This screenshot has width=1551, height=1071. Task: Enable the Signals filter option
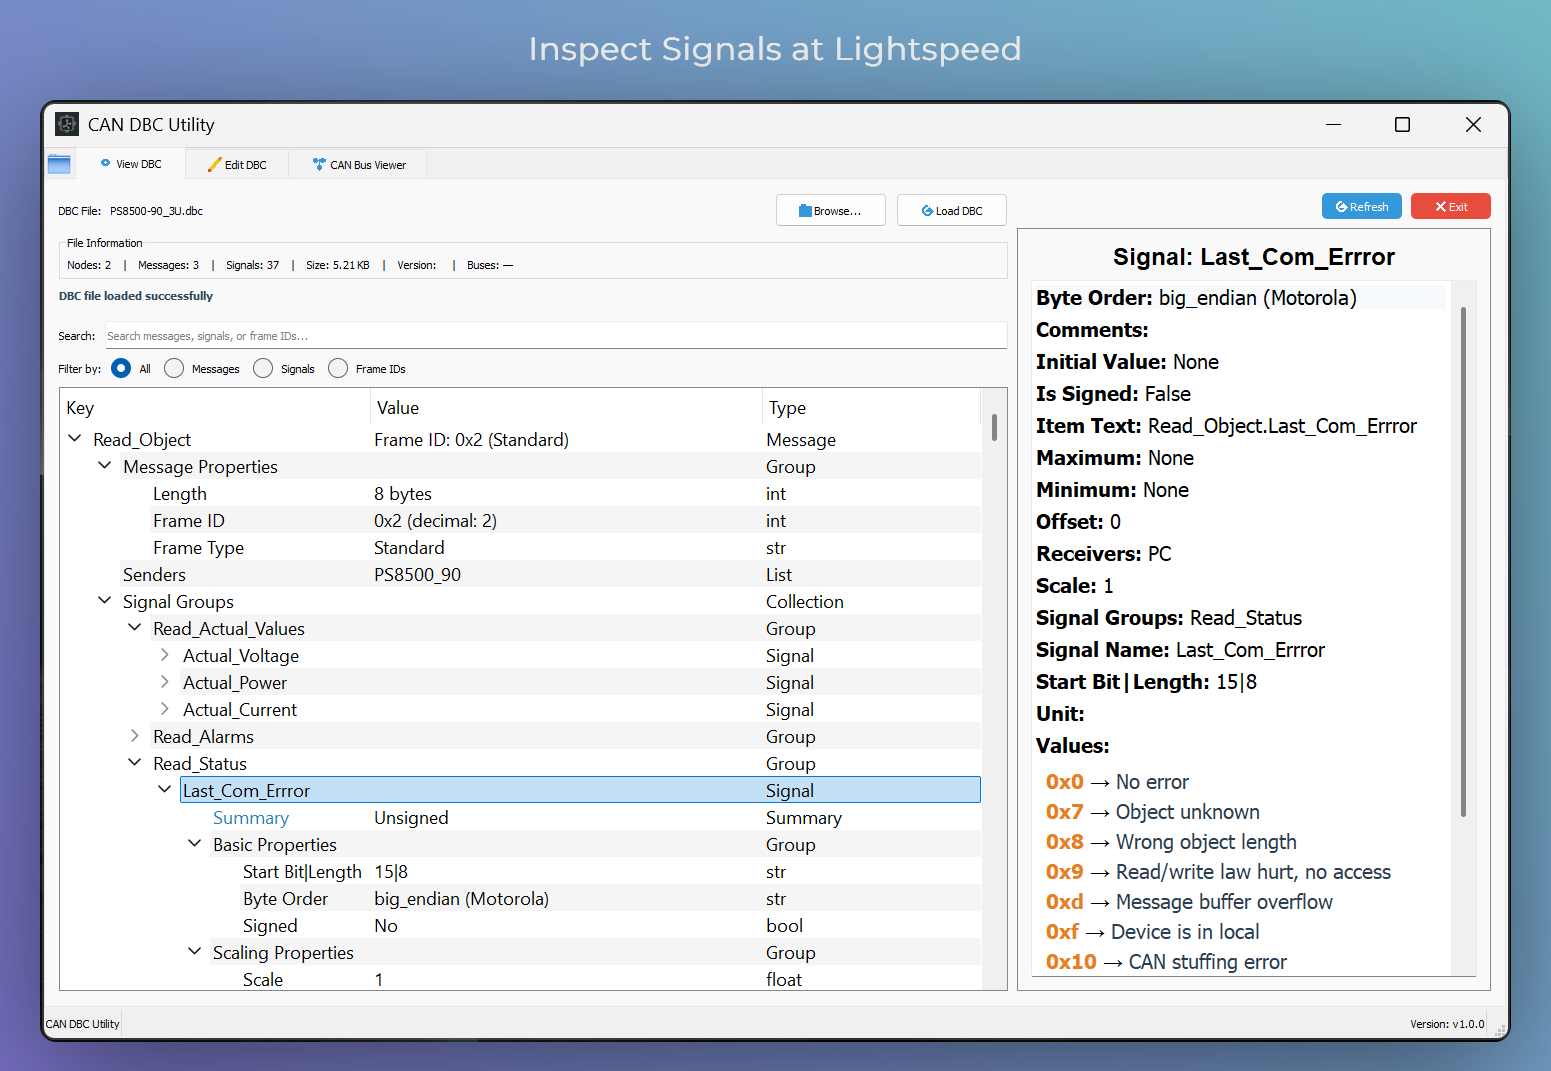click(x=263, y=368)
